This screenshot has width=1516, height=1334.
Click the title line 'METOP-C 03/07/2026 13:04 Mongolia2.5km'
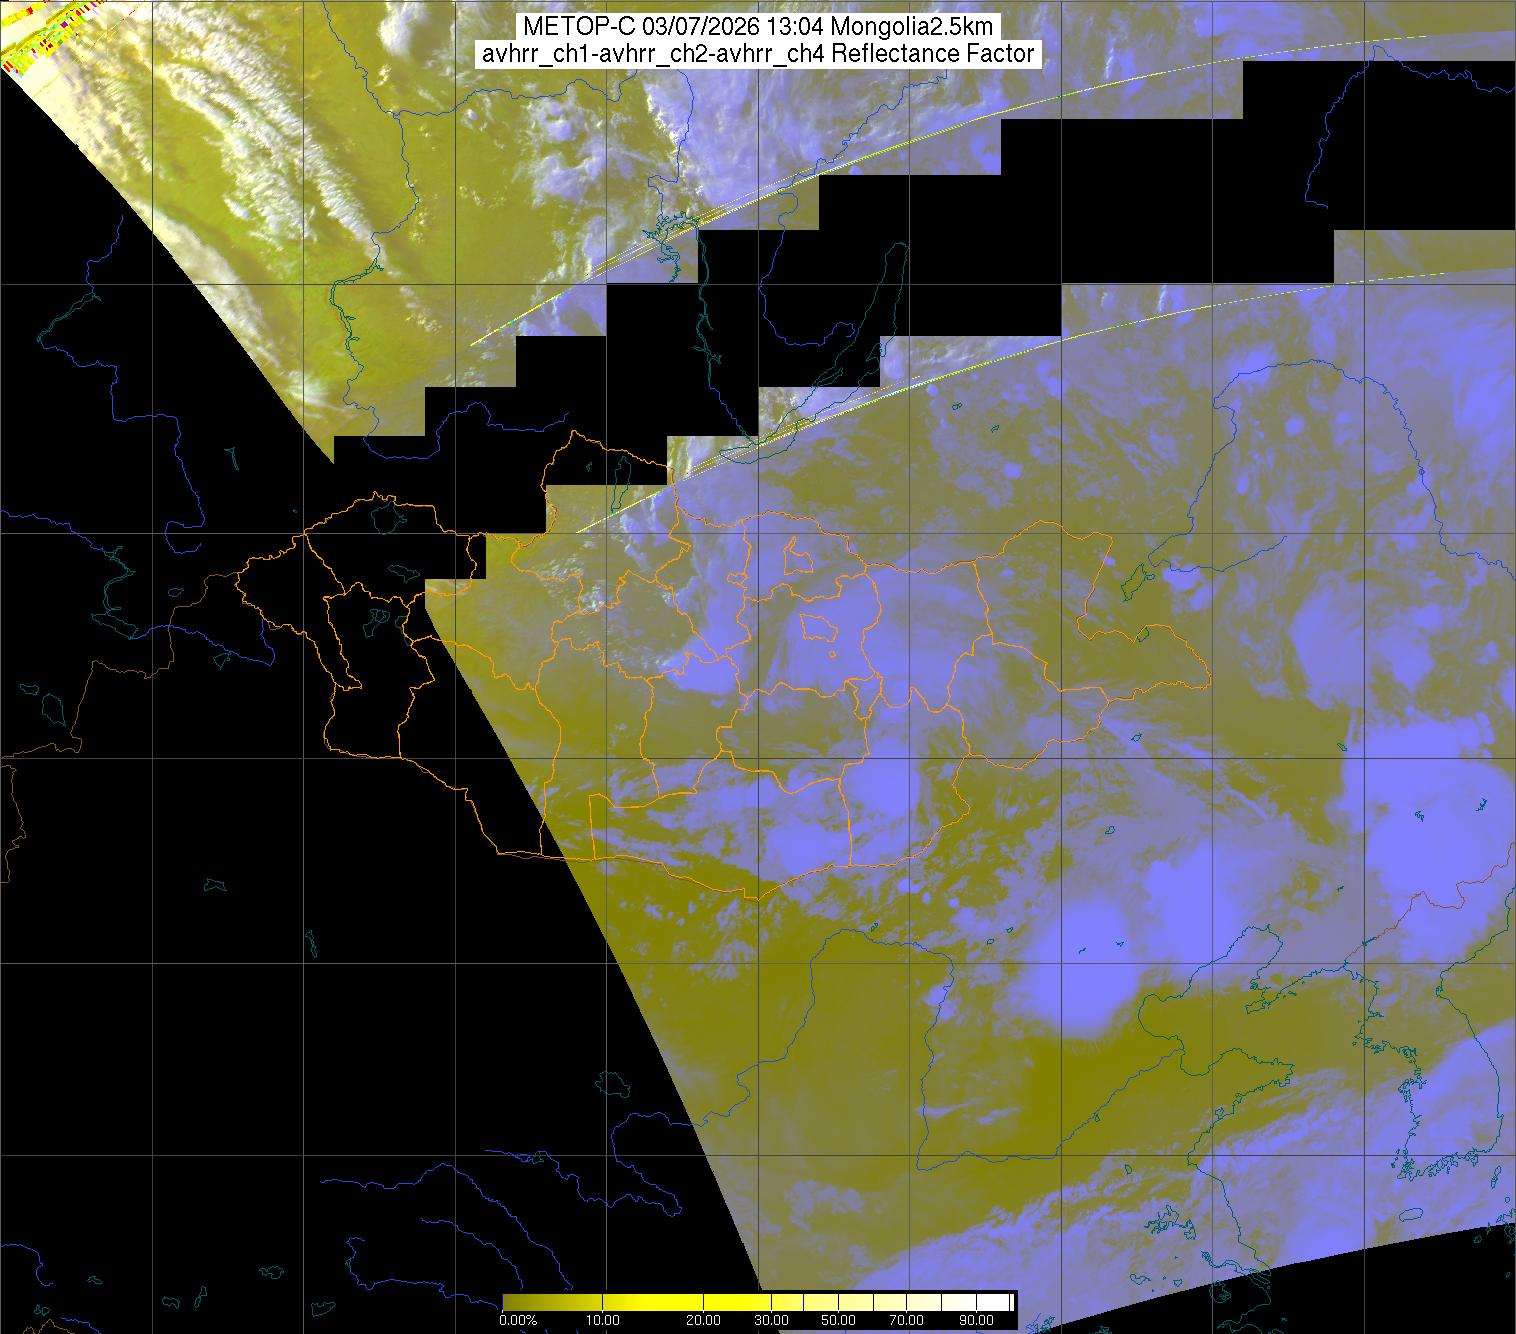coord(758,28)
